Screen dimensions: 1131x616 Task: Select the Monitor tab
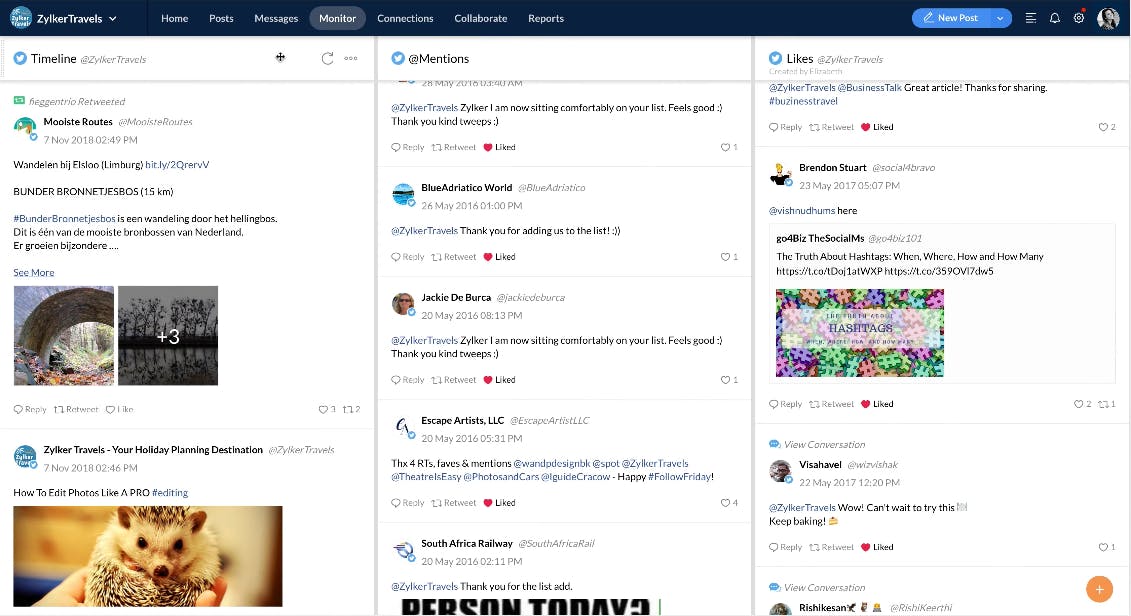338,18
